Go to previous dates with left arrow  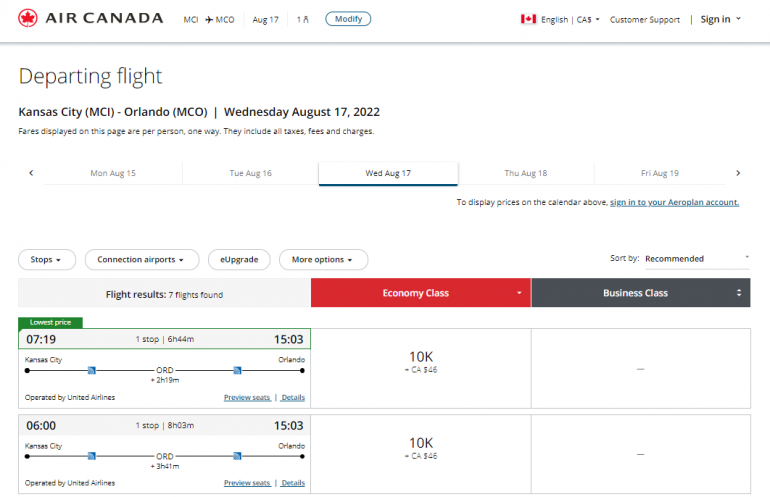click(x=31, y=173)
